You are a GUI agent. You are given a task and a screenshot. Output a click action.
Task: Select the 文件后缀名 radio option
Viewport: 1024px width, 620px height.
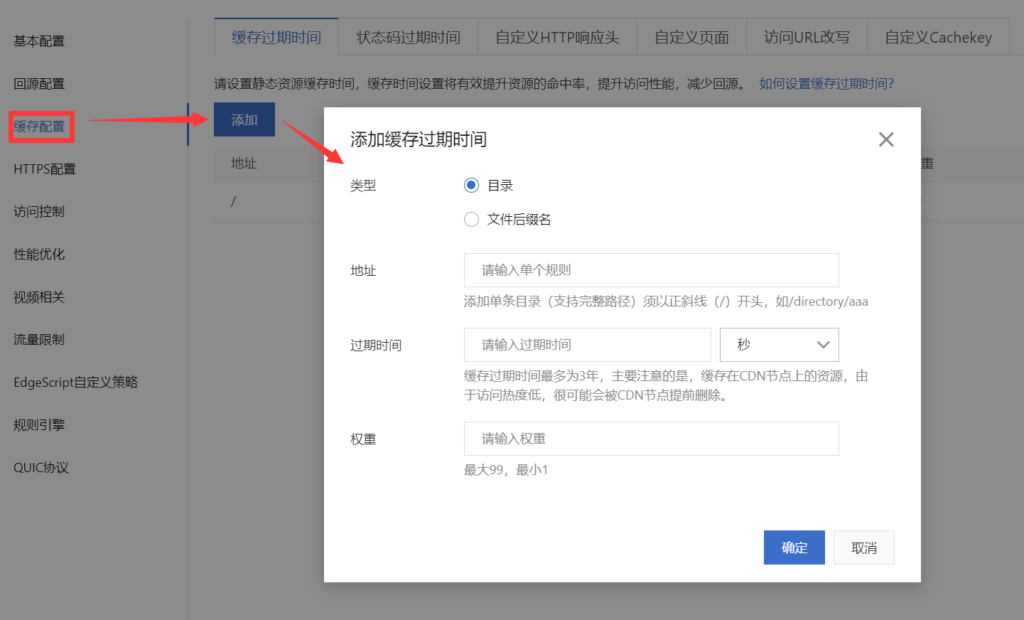click(472, 220)
